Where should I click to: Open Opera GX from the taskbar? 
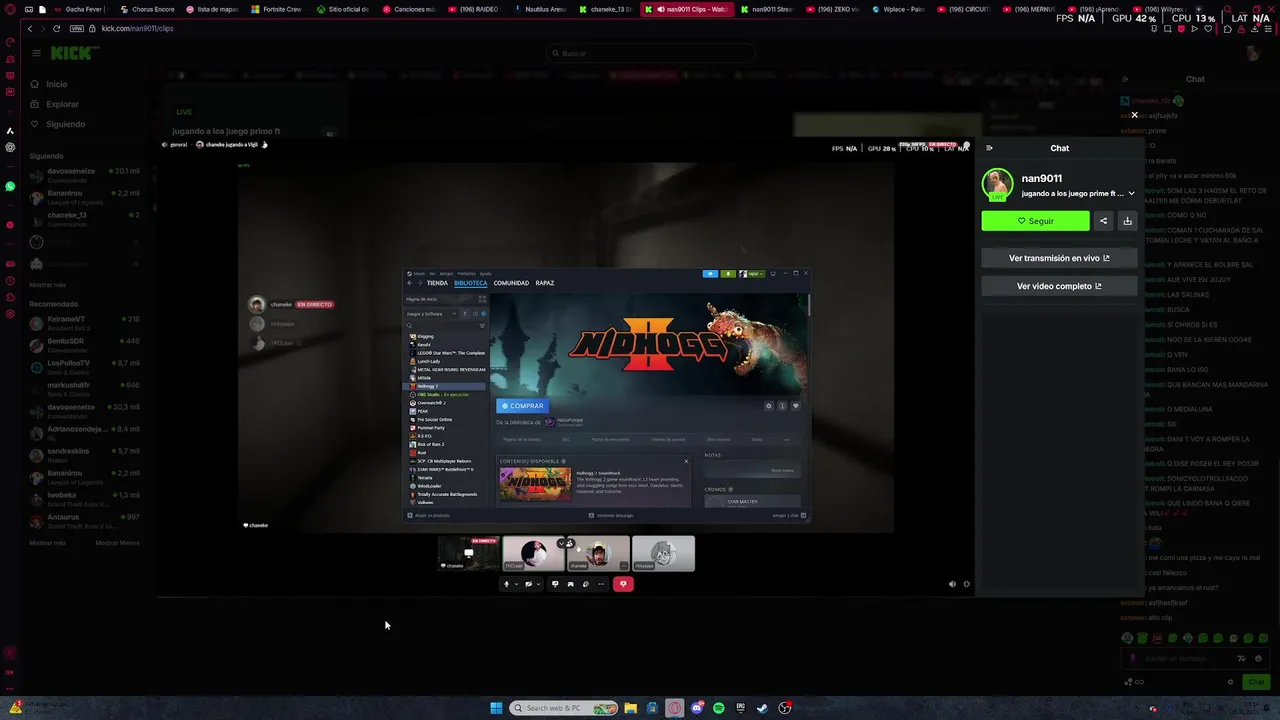tap(675, 708)
